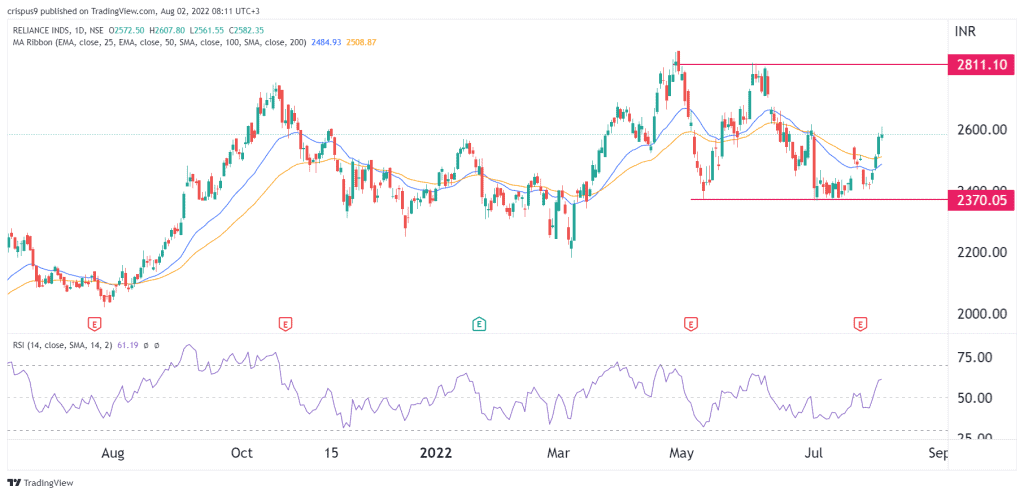This screenshot has width=1024, height=495.
Task: Click the blue EMA value 2484.93
Action: (325, 42)
